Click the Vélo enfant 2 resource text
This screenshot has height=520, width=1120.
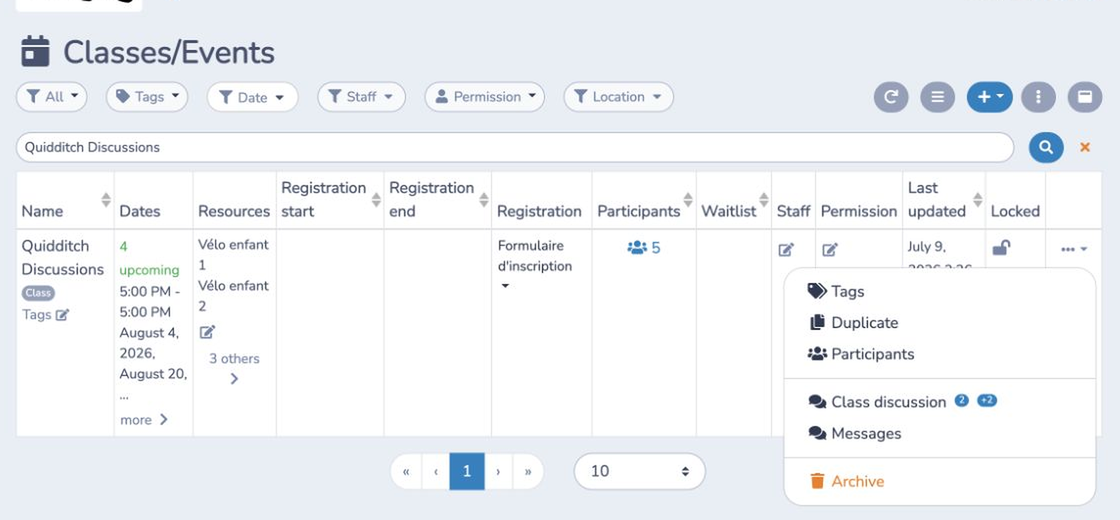(x=234, y=296)
